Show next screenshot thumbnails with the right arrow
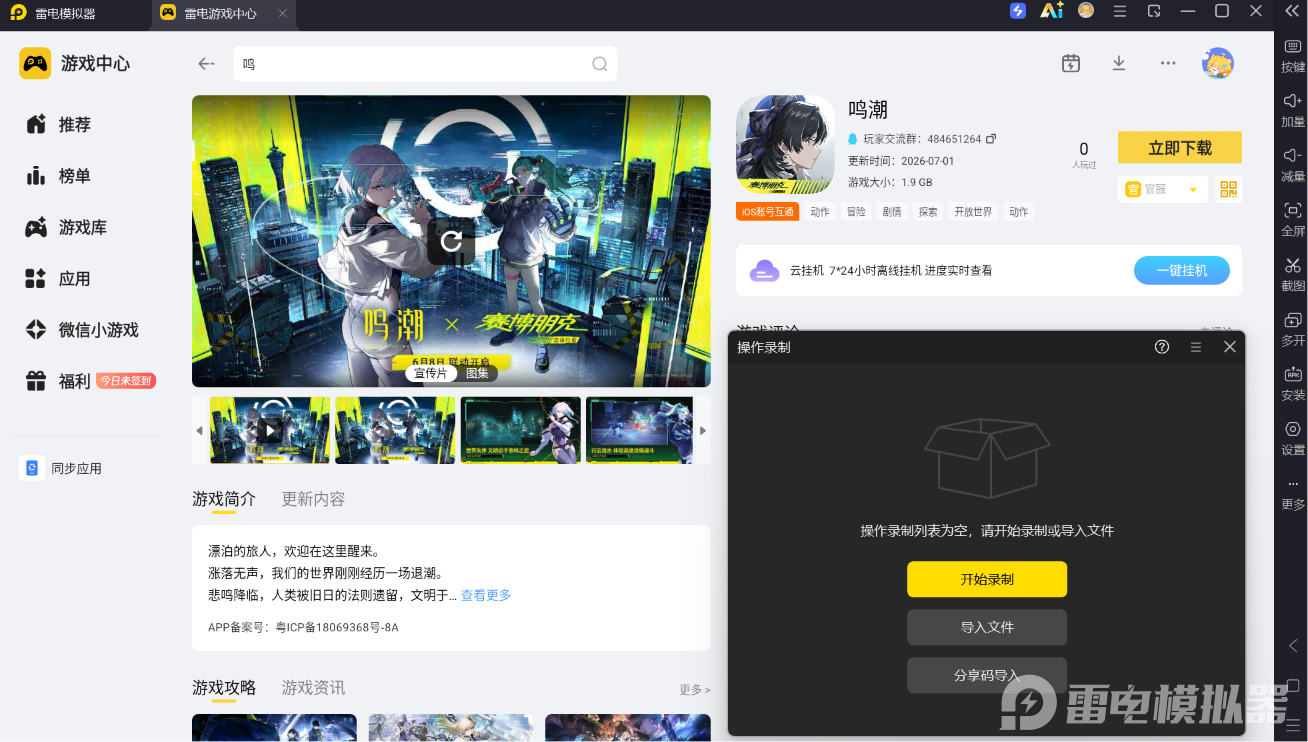The width and height of the screenshot is (1308, 742). pyautogui.click(x=703, y=431)
